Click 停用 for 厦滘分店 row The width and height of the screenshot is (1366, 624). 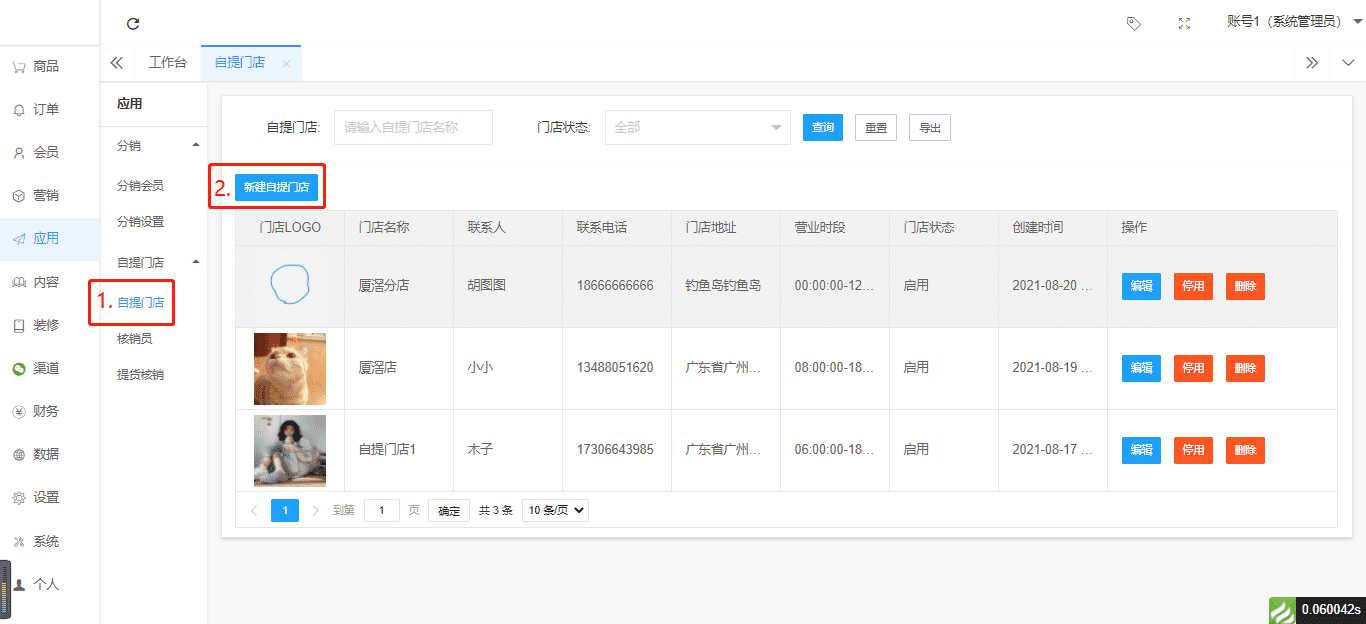[1193, 286]
